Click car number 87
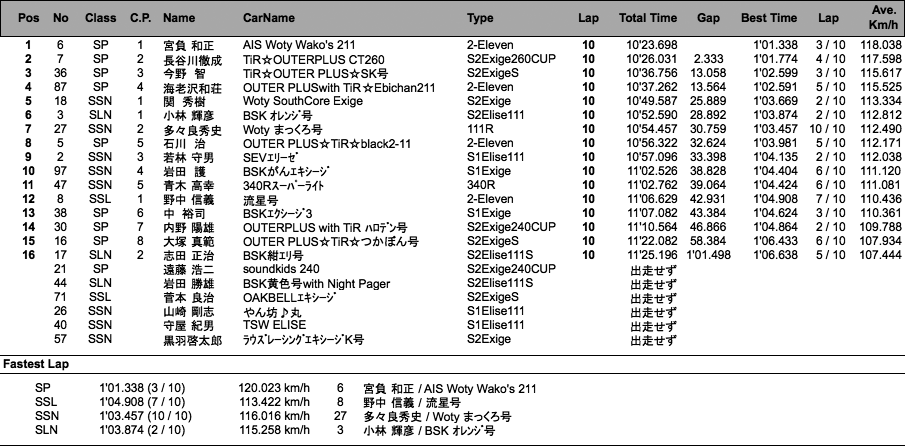Viewport: 905px width, 446px height. coord(60,88)
